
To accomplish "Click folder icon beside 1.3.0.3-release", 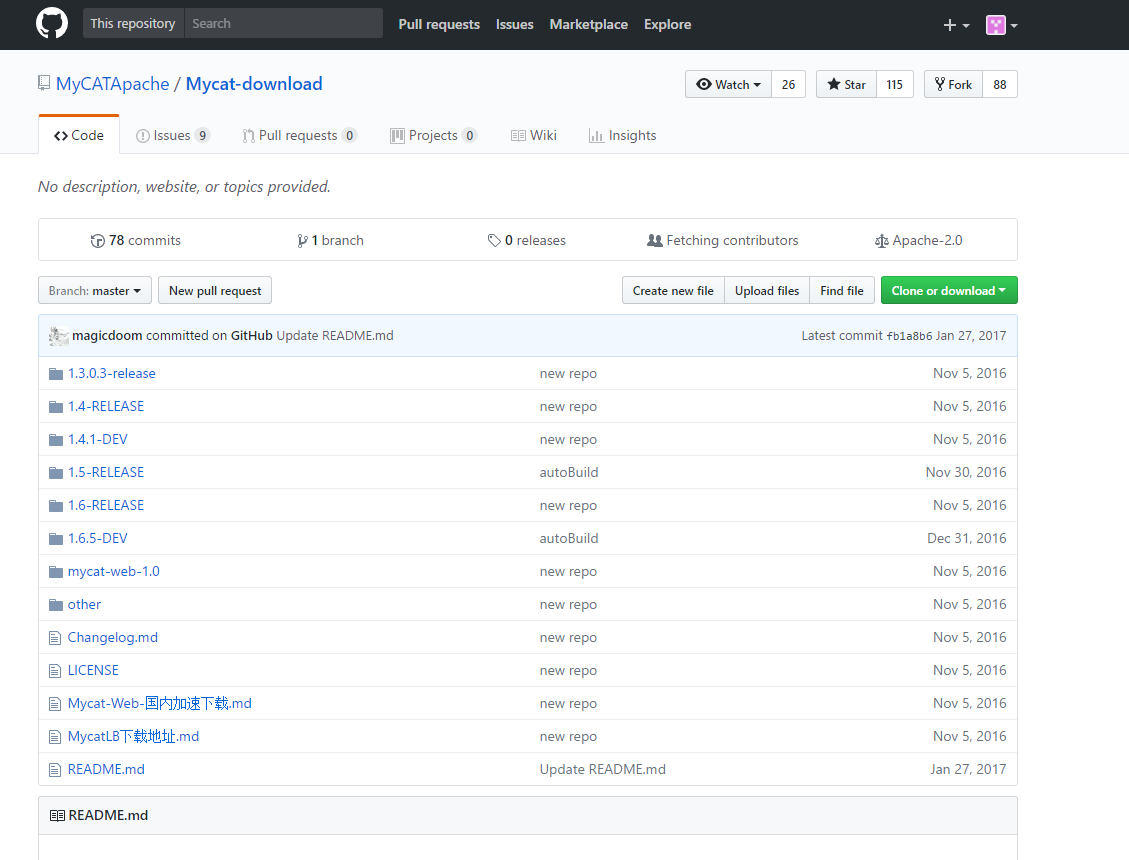I will point(56,374).
